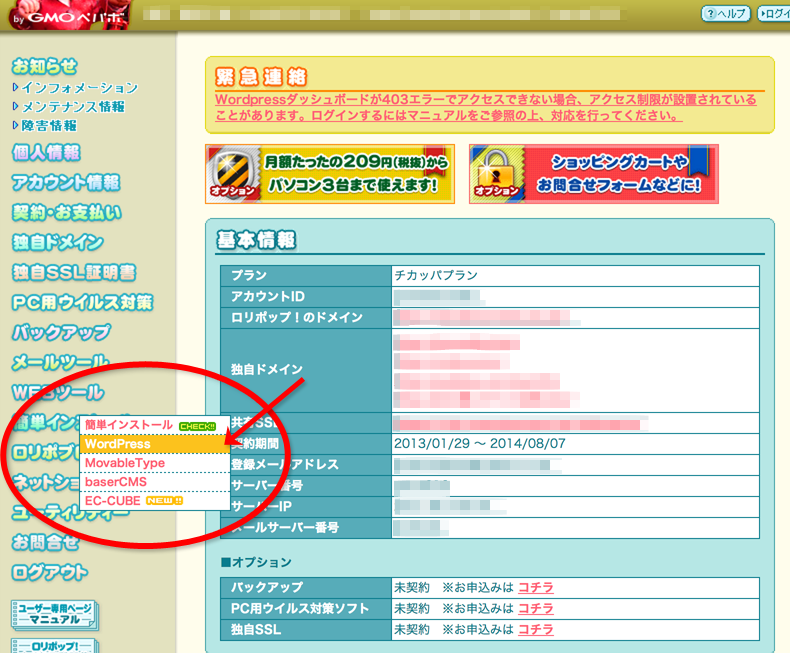Click the コチラ link for バックアップ option
Screen dimensions: 790x653
pos(535,587)
